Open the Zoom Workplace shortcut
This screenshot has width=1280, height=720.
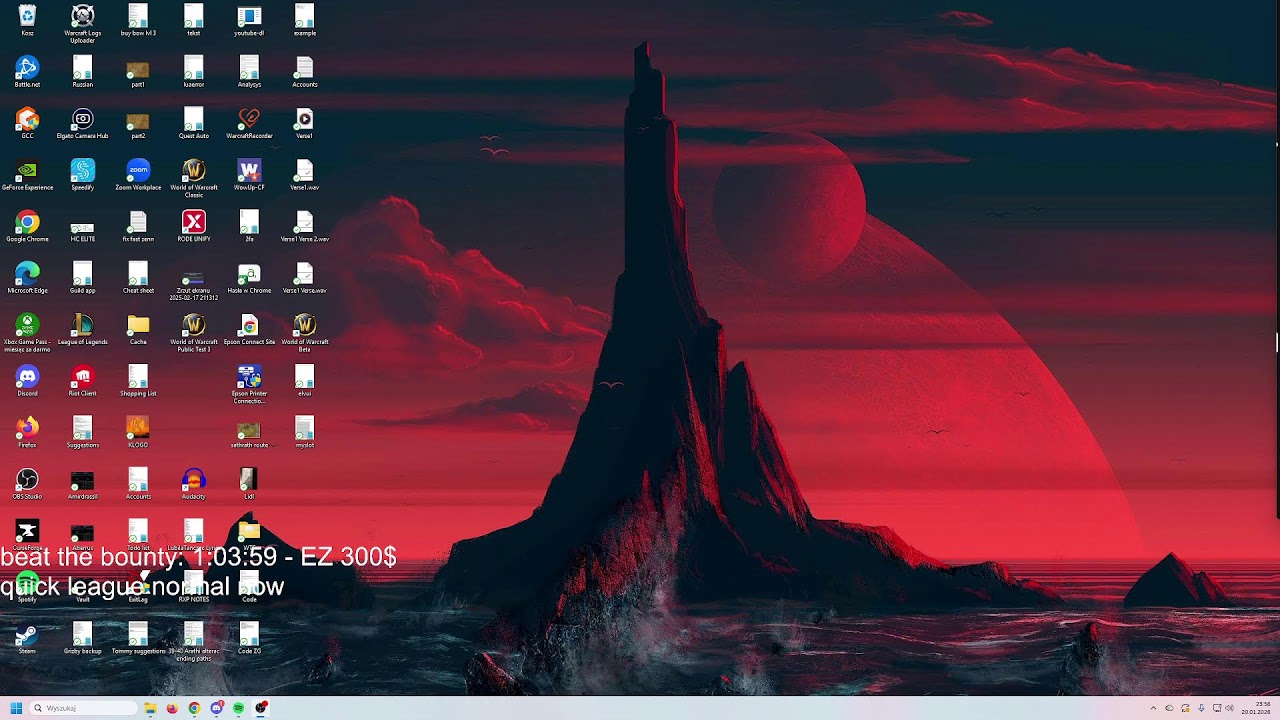[x=138, y=175]
